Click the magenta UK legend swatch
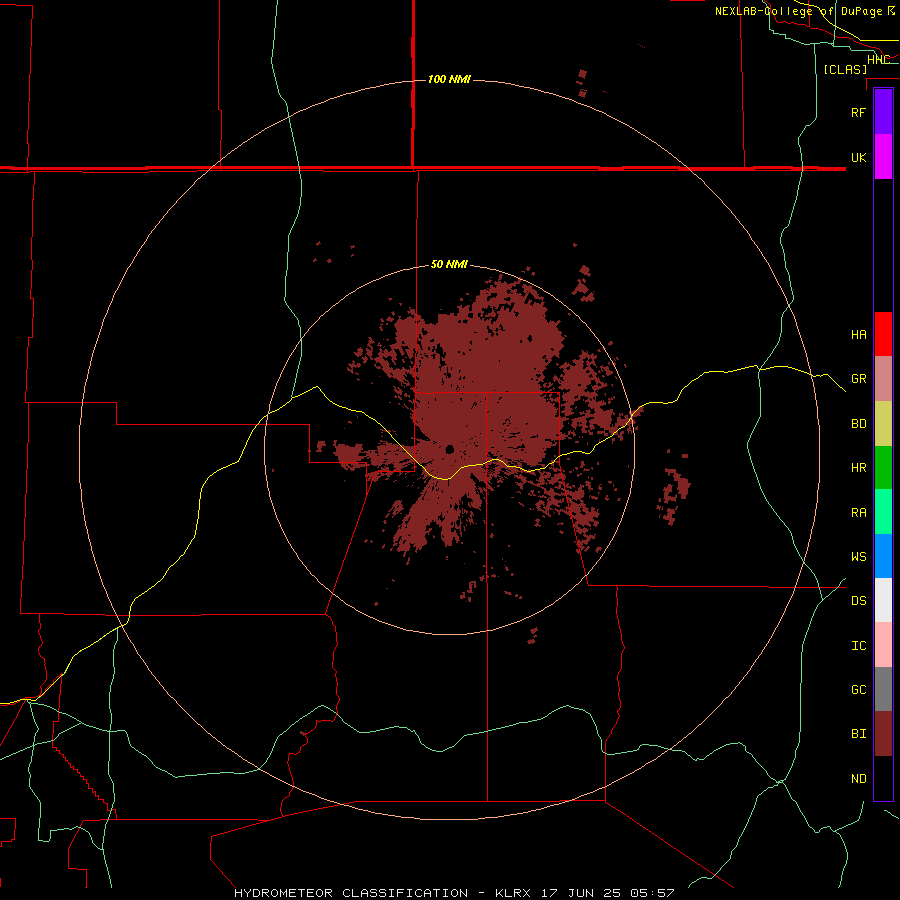 point(883,157)
